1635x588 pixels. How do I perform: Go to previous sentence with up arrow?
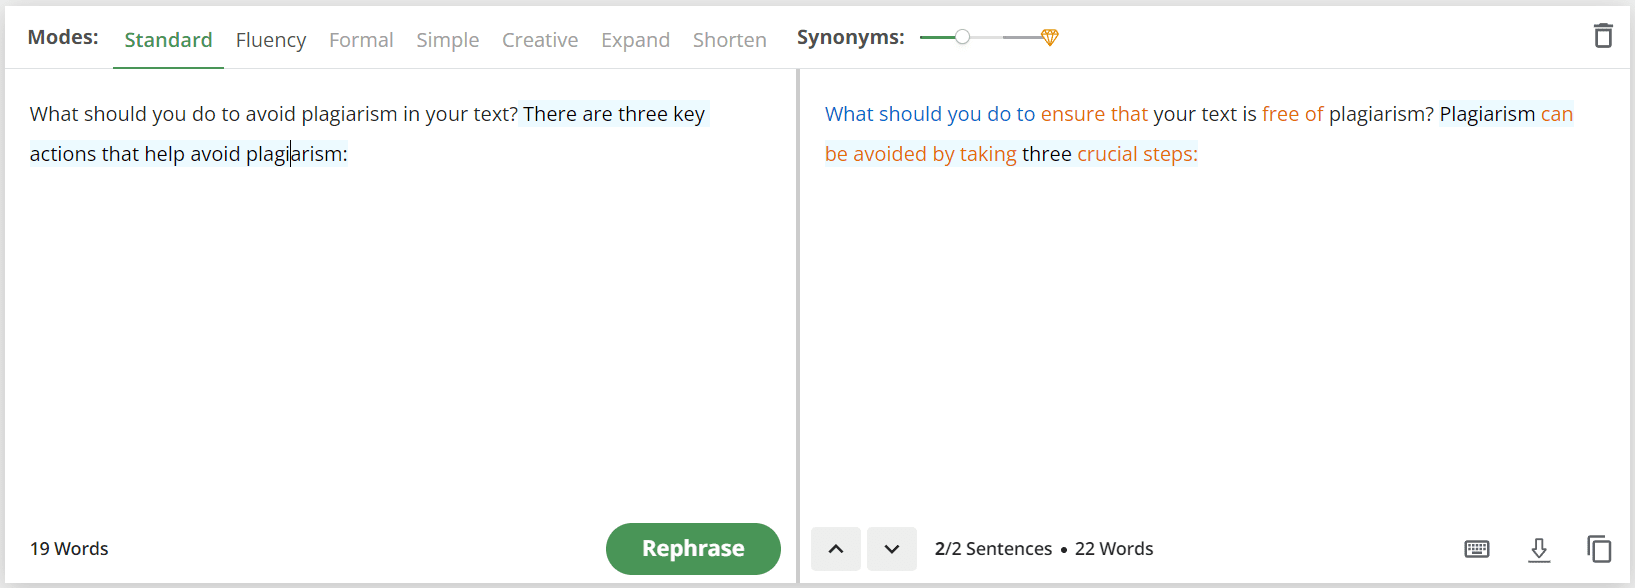coord(836,549)
